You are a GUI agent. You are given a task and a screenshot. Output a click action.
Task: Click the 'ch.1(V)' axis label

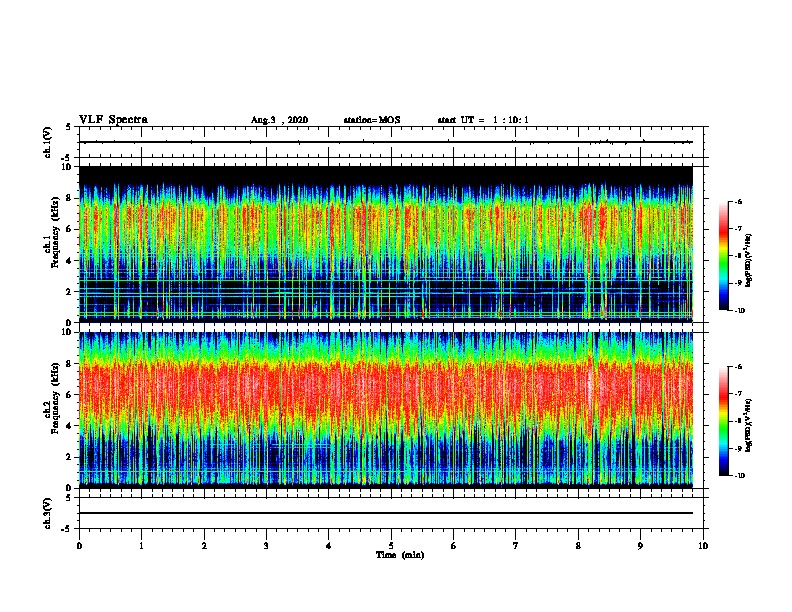click(x=47, y=142)
